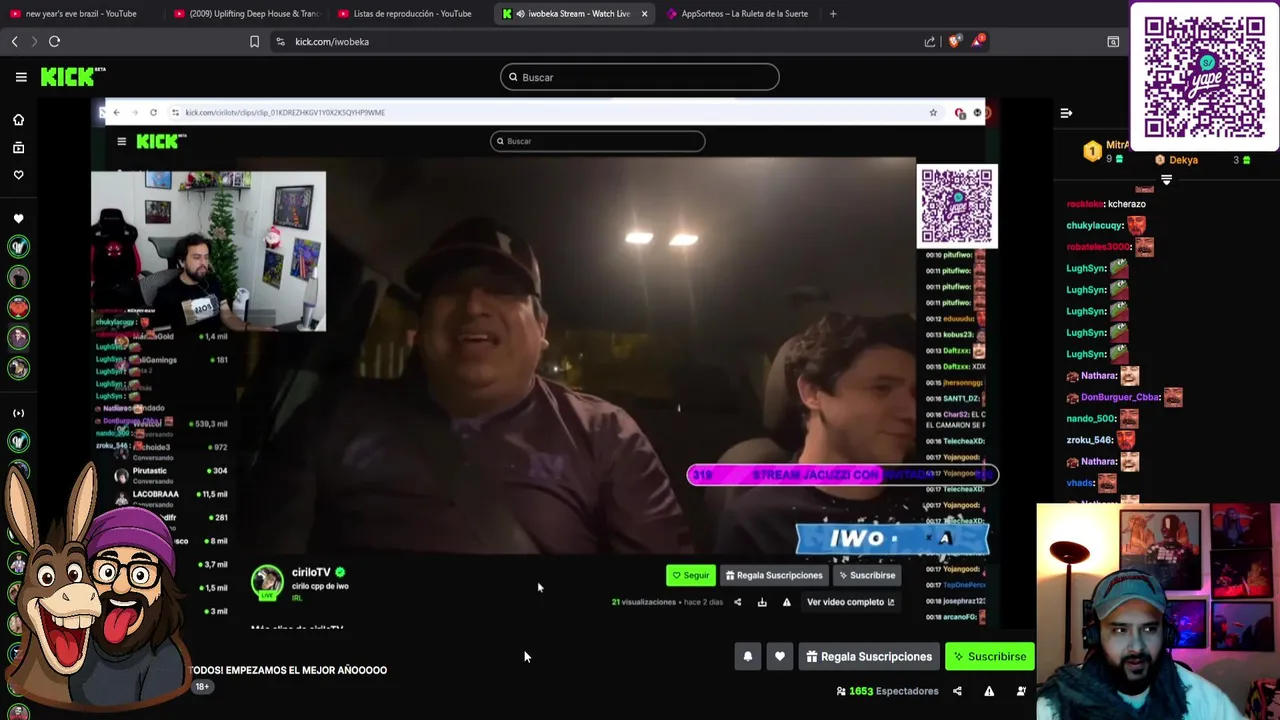The width and height of the screenshot is (1280, 720).
Task: Click the live-broadcast icon in sidebar
Action: coord(18,413)
